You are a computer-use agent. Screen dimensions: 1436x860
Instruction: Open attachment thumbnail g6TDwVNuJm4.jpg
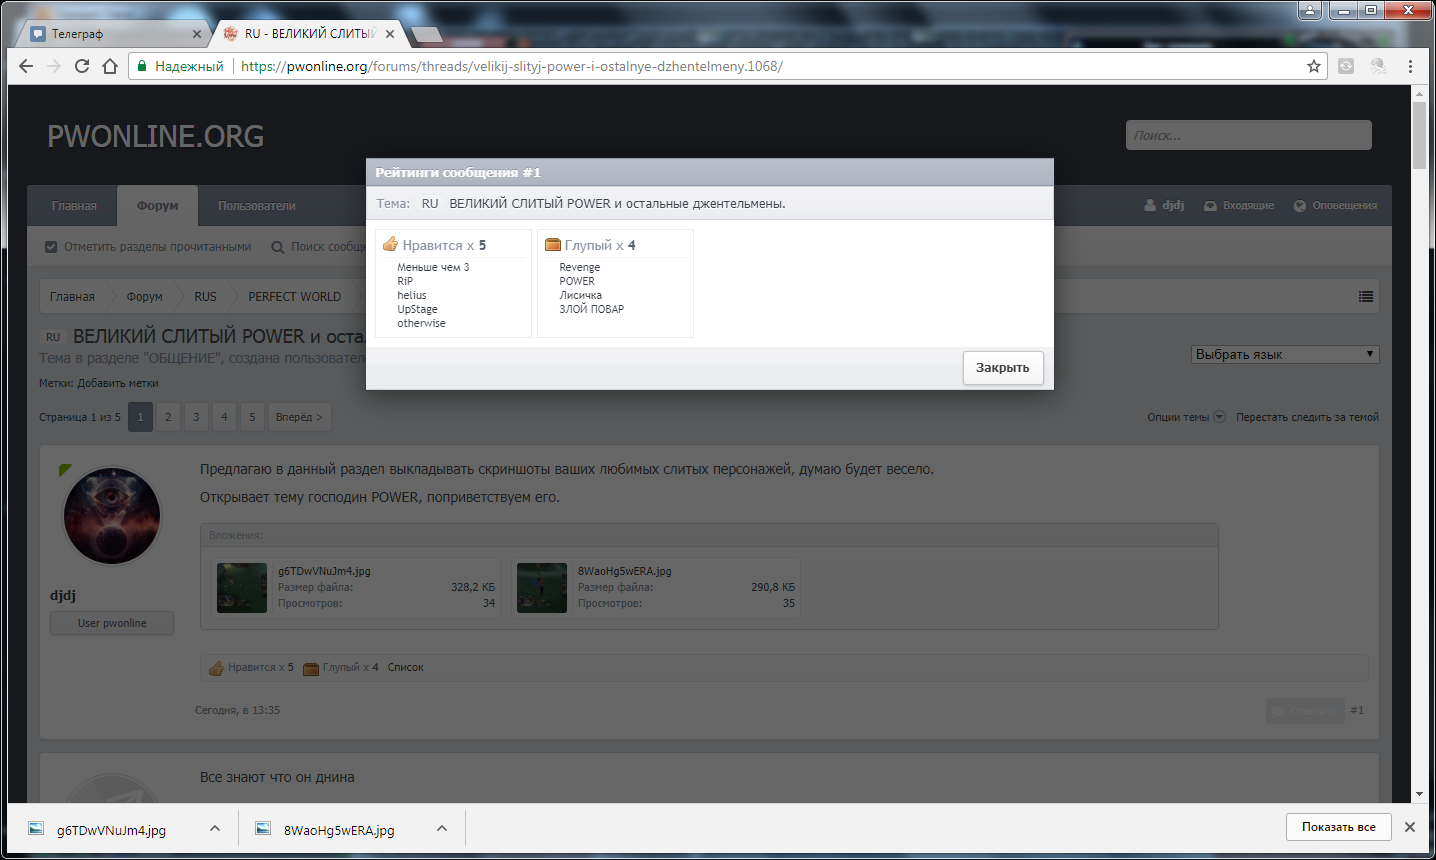coord(242,587)
